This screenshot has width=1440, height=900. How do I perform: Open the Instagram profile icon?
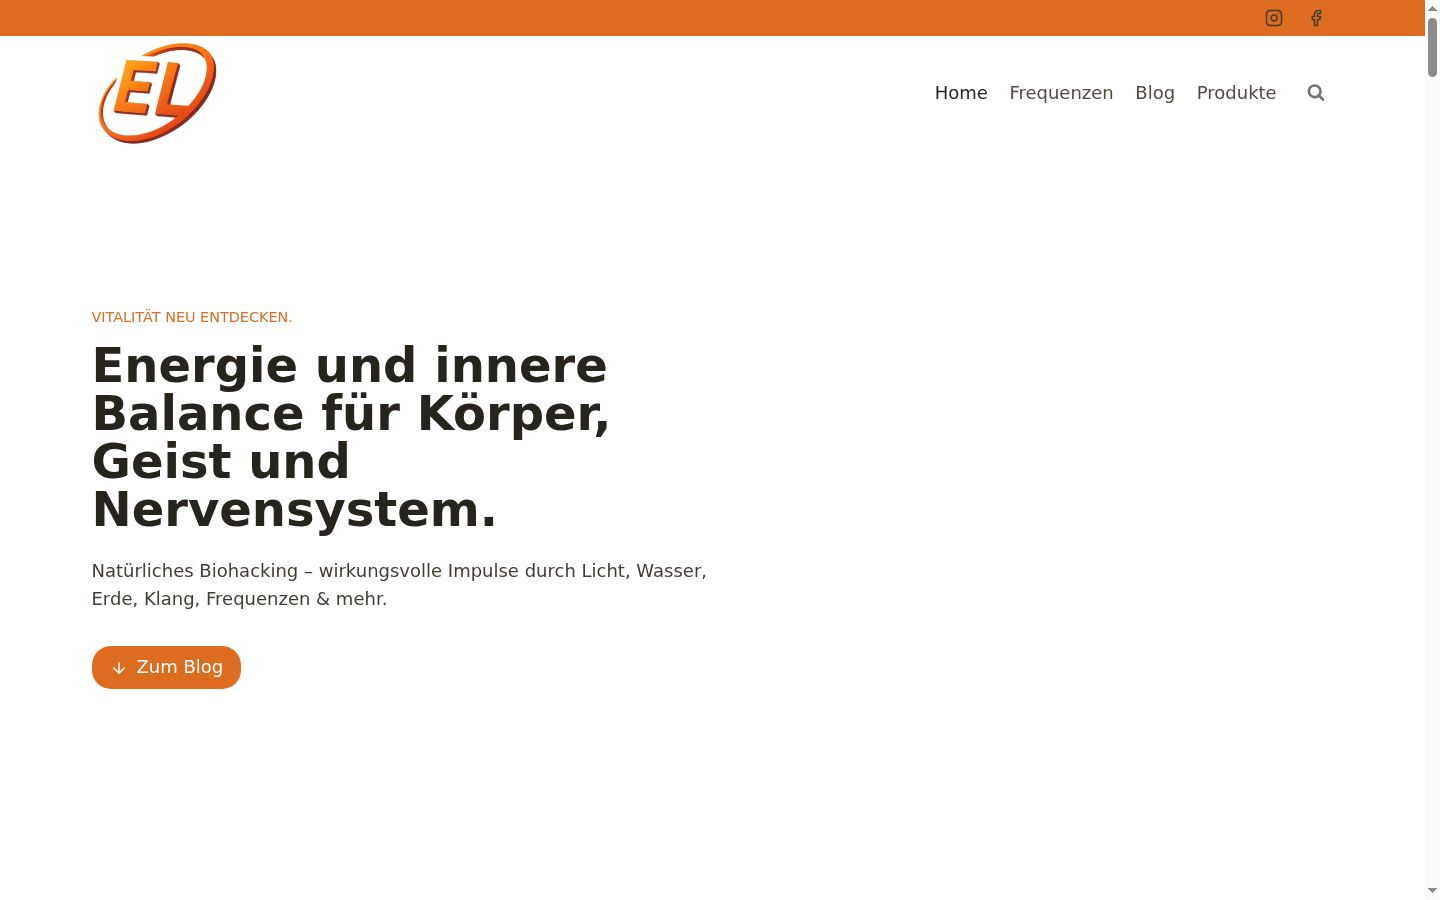[x=1274, y=18]
